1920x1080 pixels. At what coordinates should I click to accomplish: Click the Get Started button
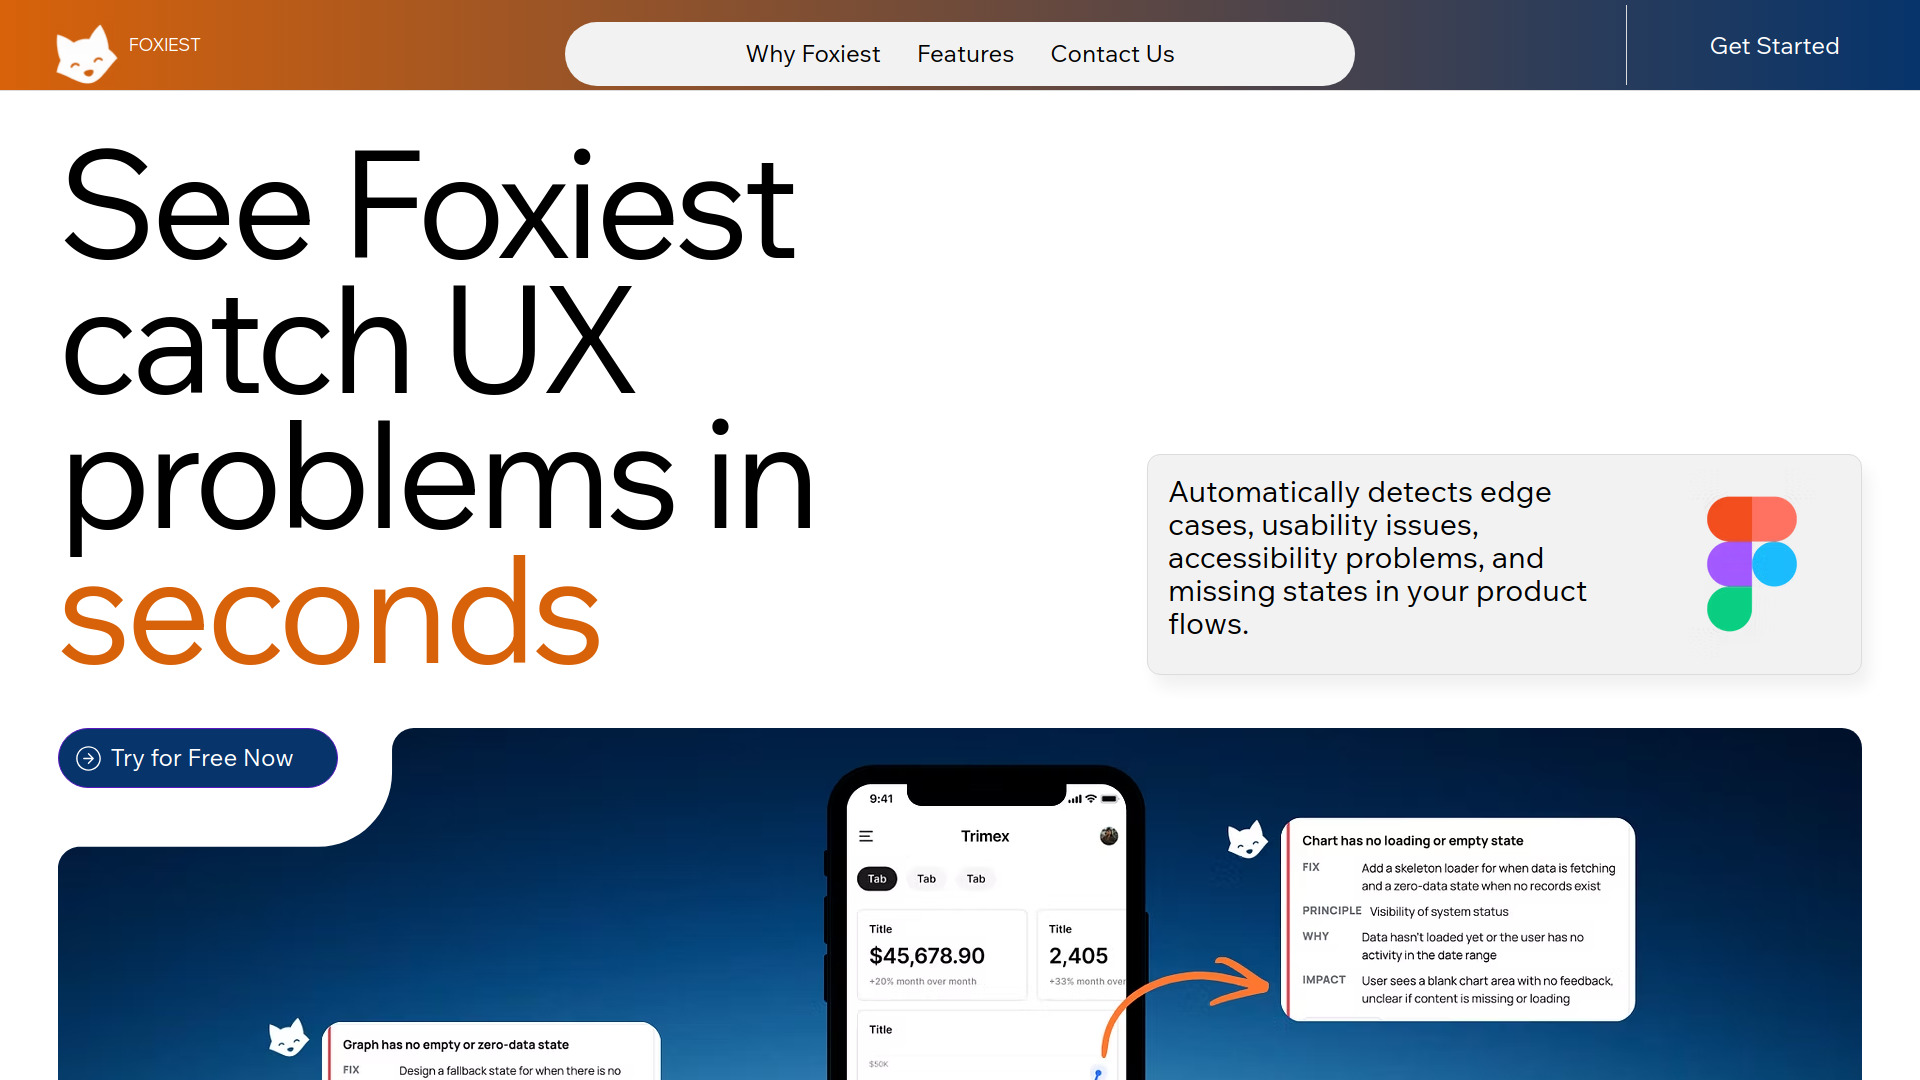point(1774,46)
